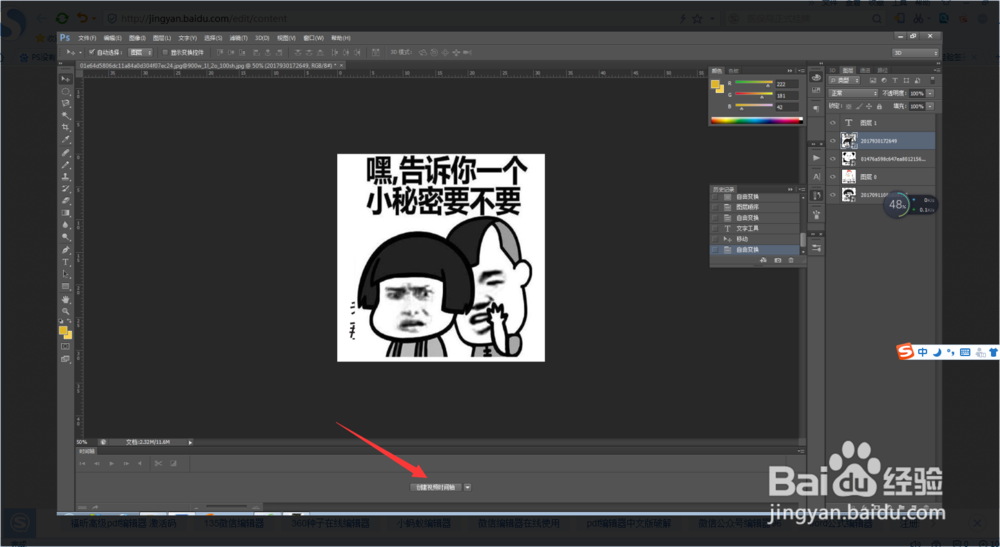Switch to the 路径 paths tab

click(x=883, y=70)
